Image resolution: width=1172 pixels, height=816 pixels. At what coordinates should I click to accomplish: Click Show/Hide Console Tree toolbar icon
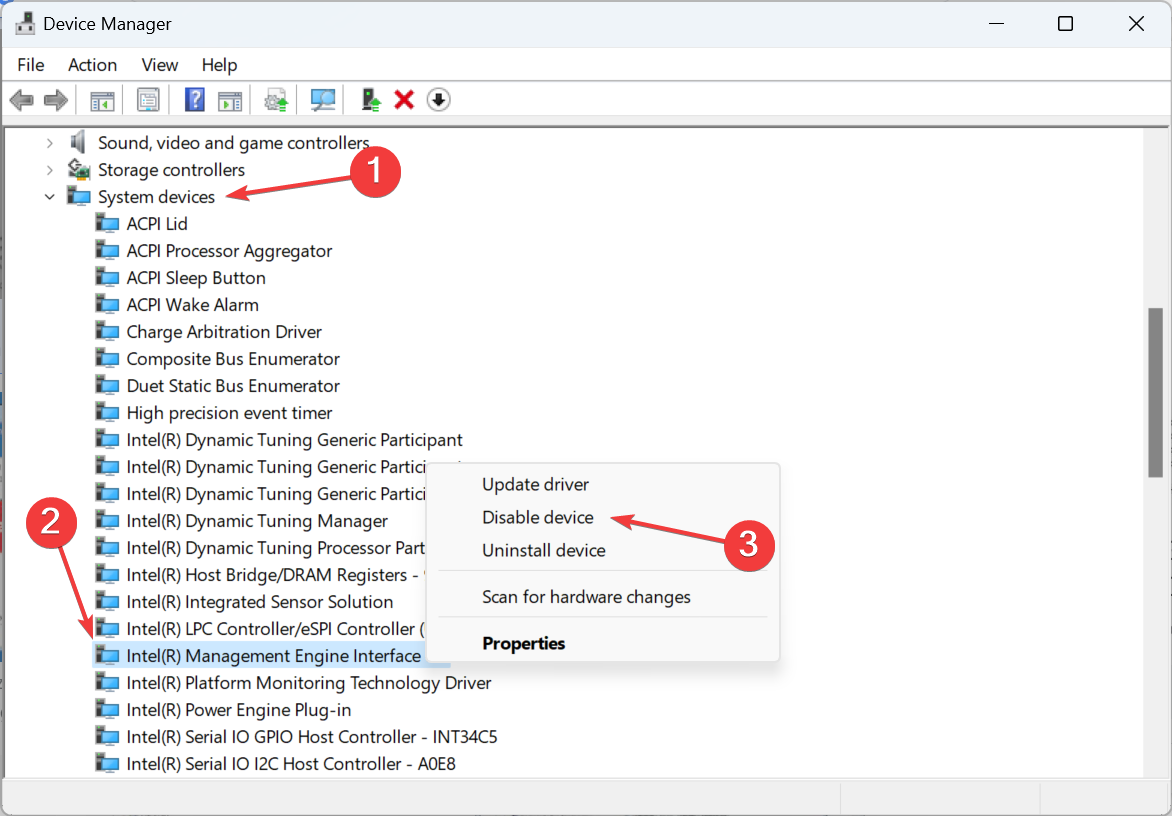tap(102, 99)
